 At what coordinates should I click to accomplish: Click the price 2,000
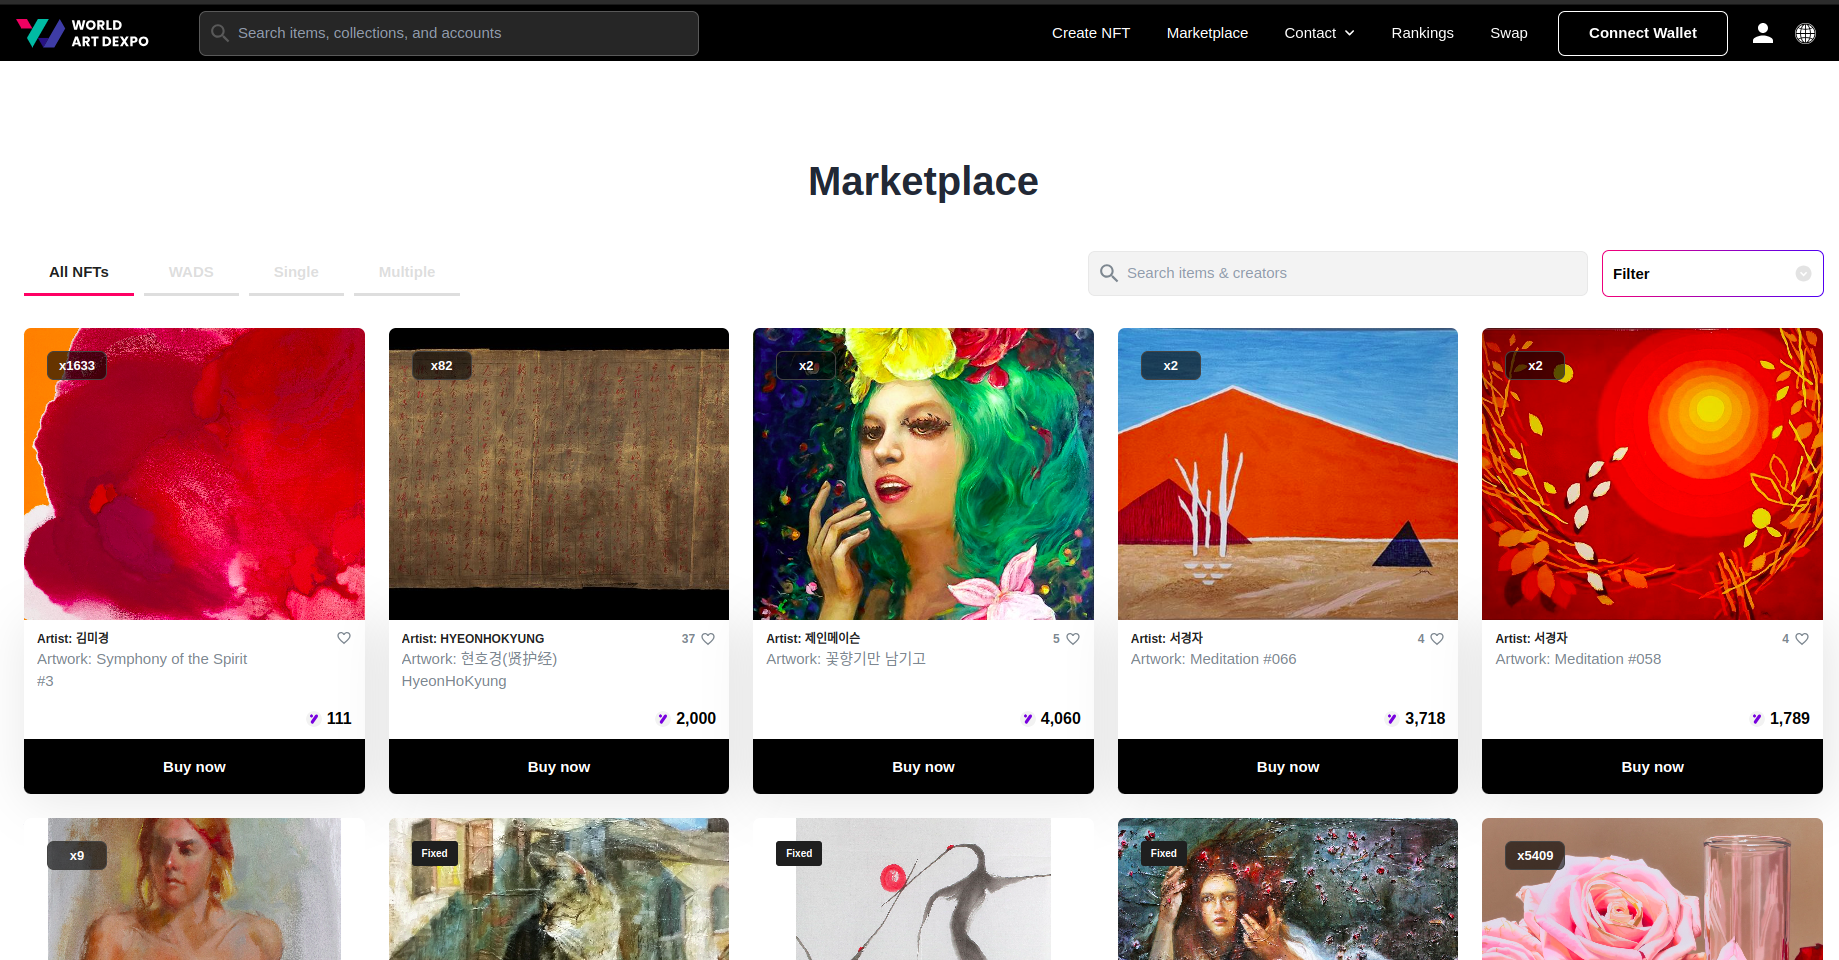pyautogui.click(x=696, y=718)
